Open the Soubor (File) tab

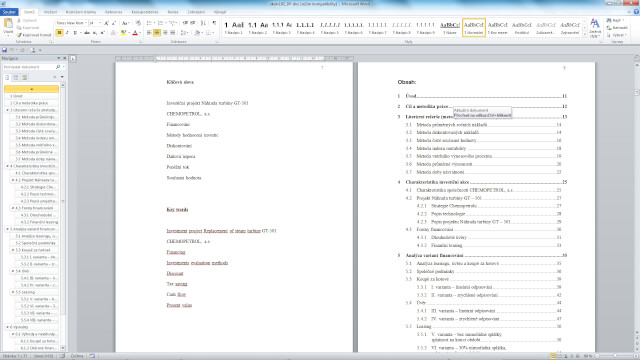click(9, 12)
